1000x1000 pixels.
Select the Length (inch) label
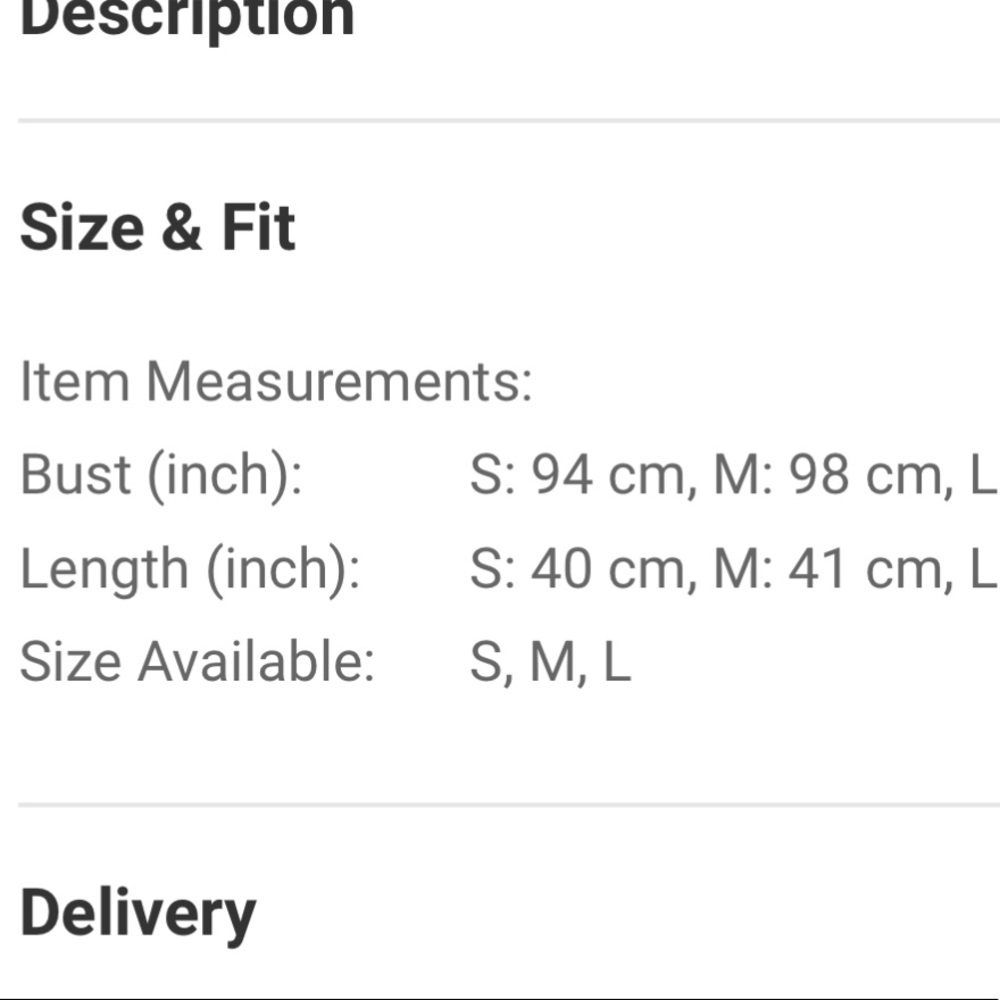[x=190, y=569]
